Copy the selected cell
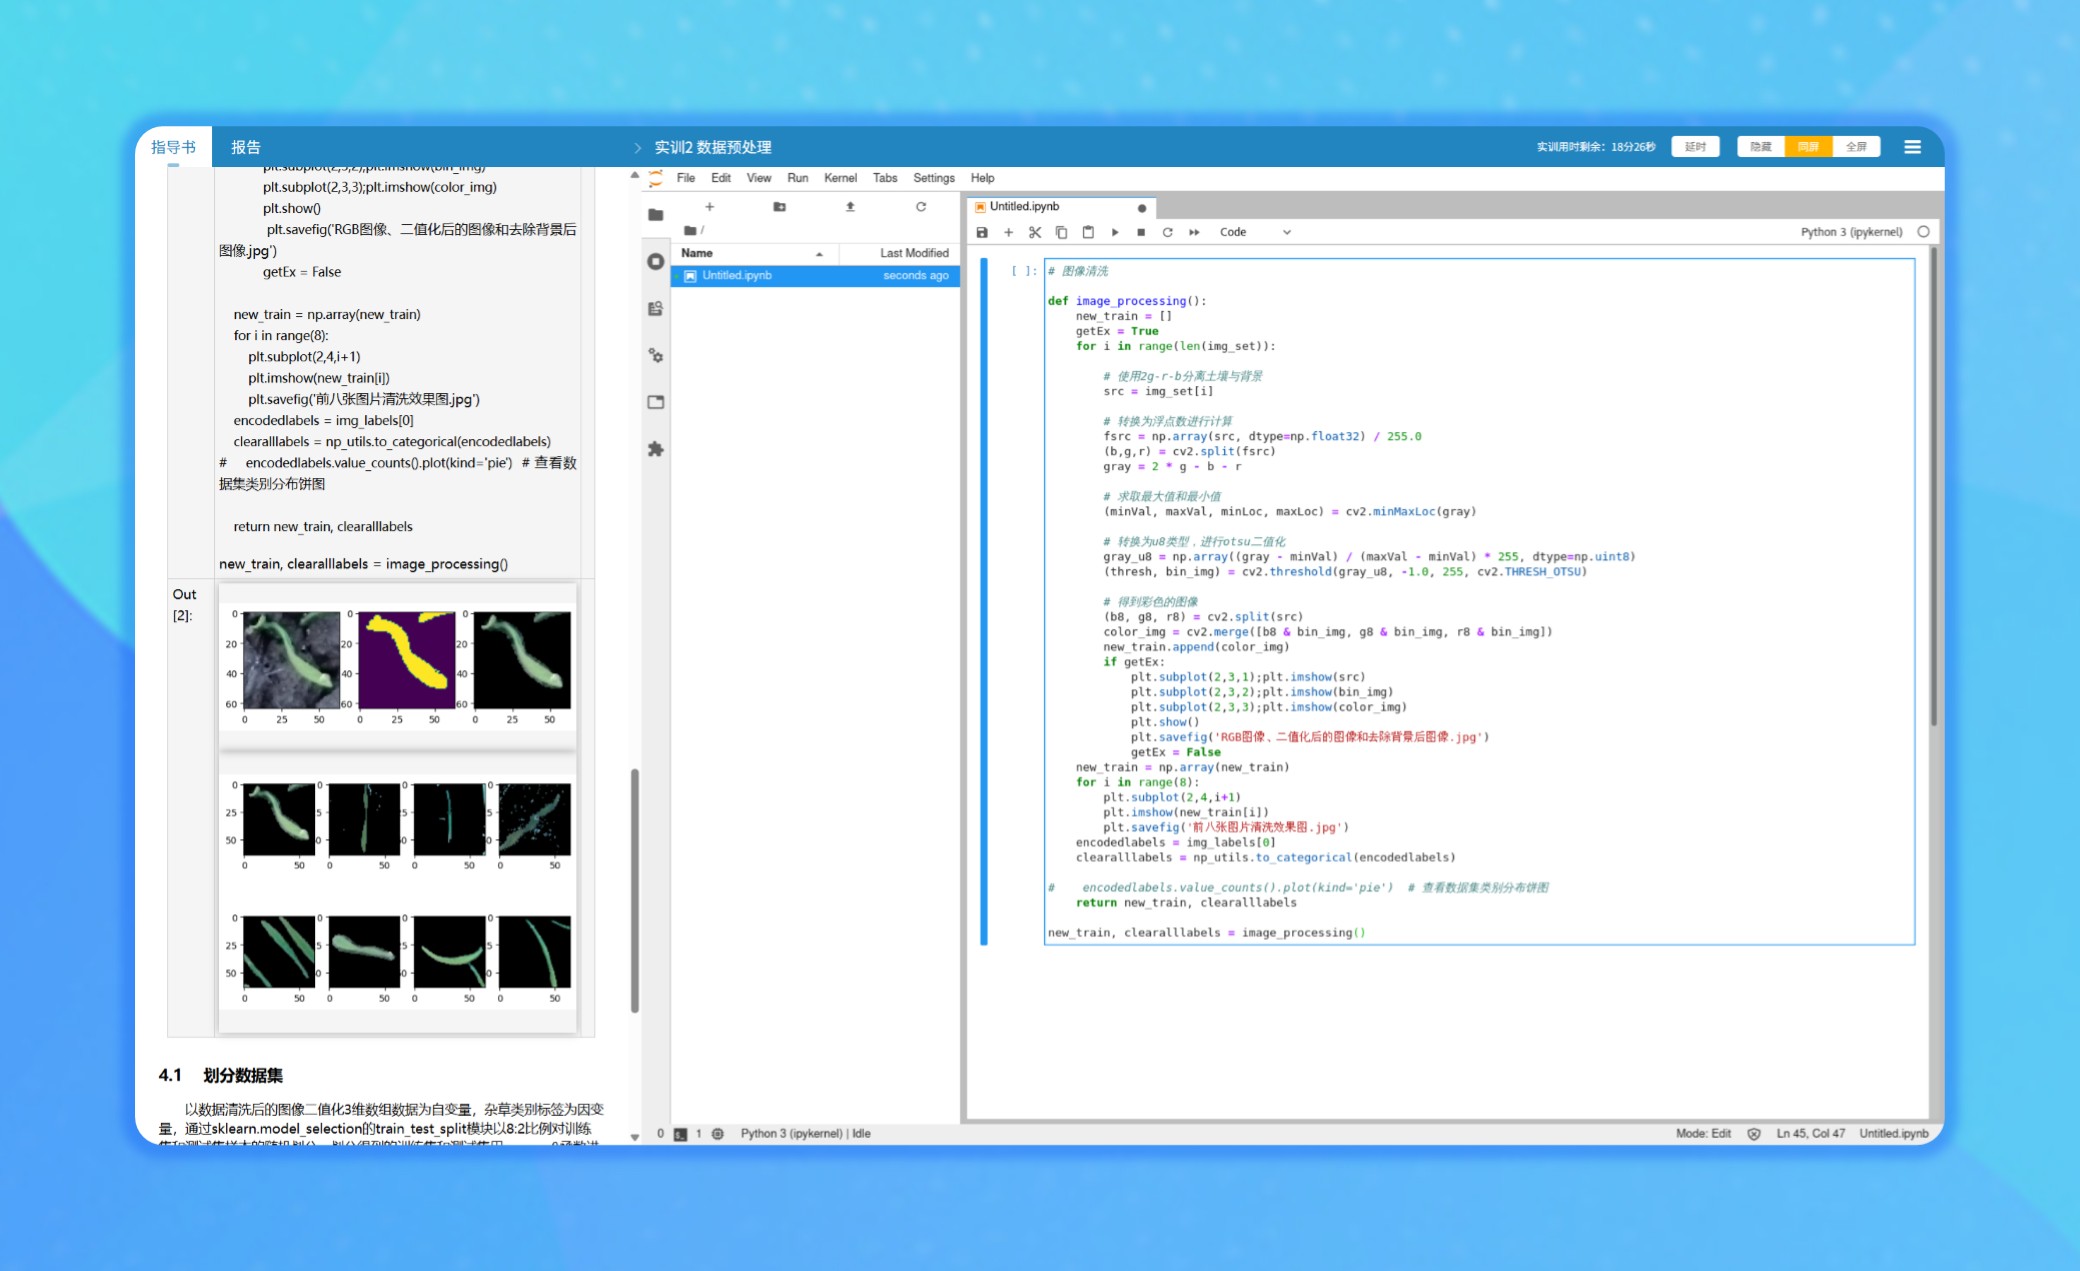 coord(1061,232)
